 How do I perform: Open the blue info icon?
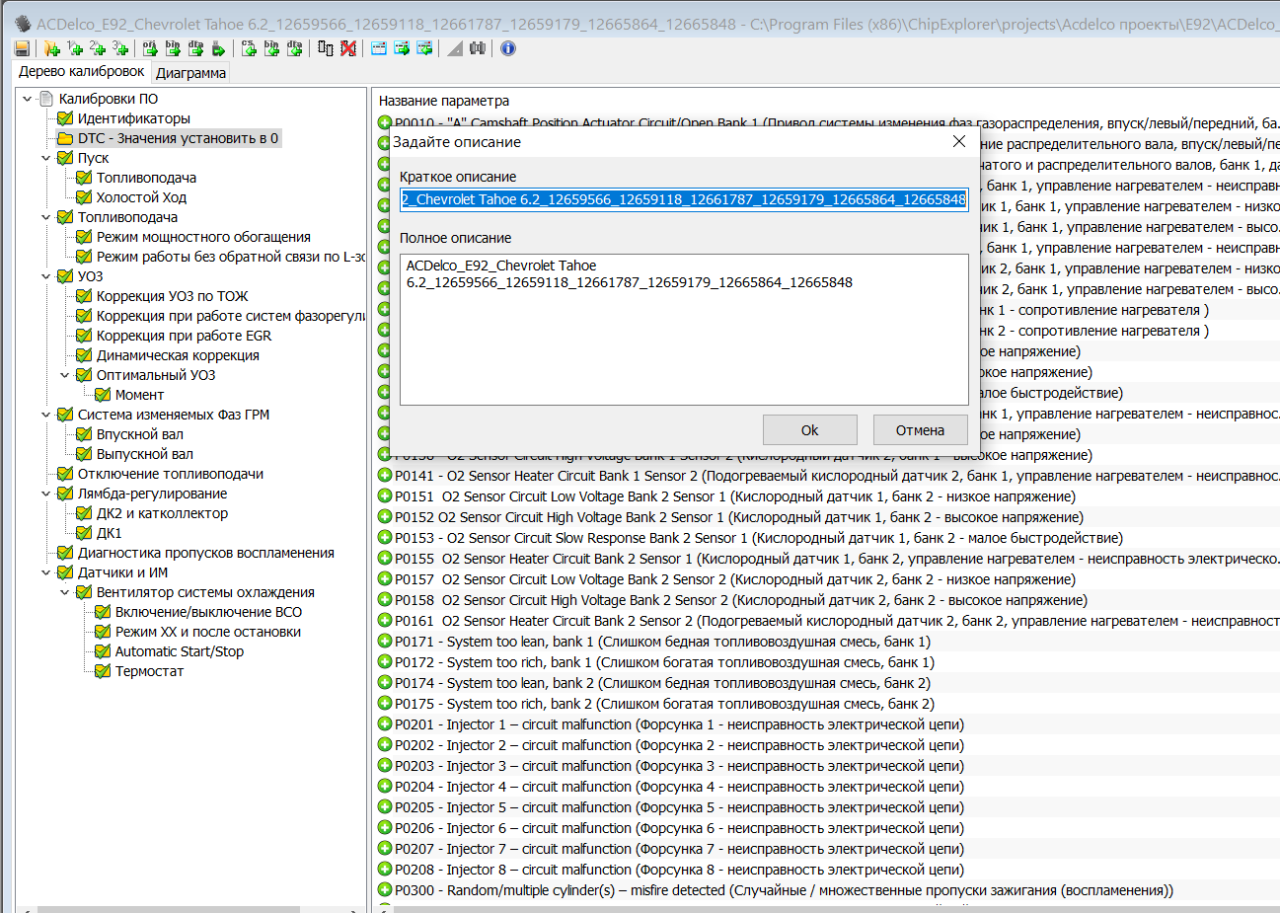(x=508, y=48)
